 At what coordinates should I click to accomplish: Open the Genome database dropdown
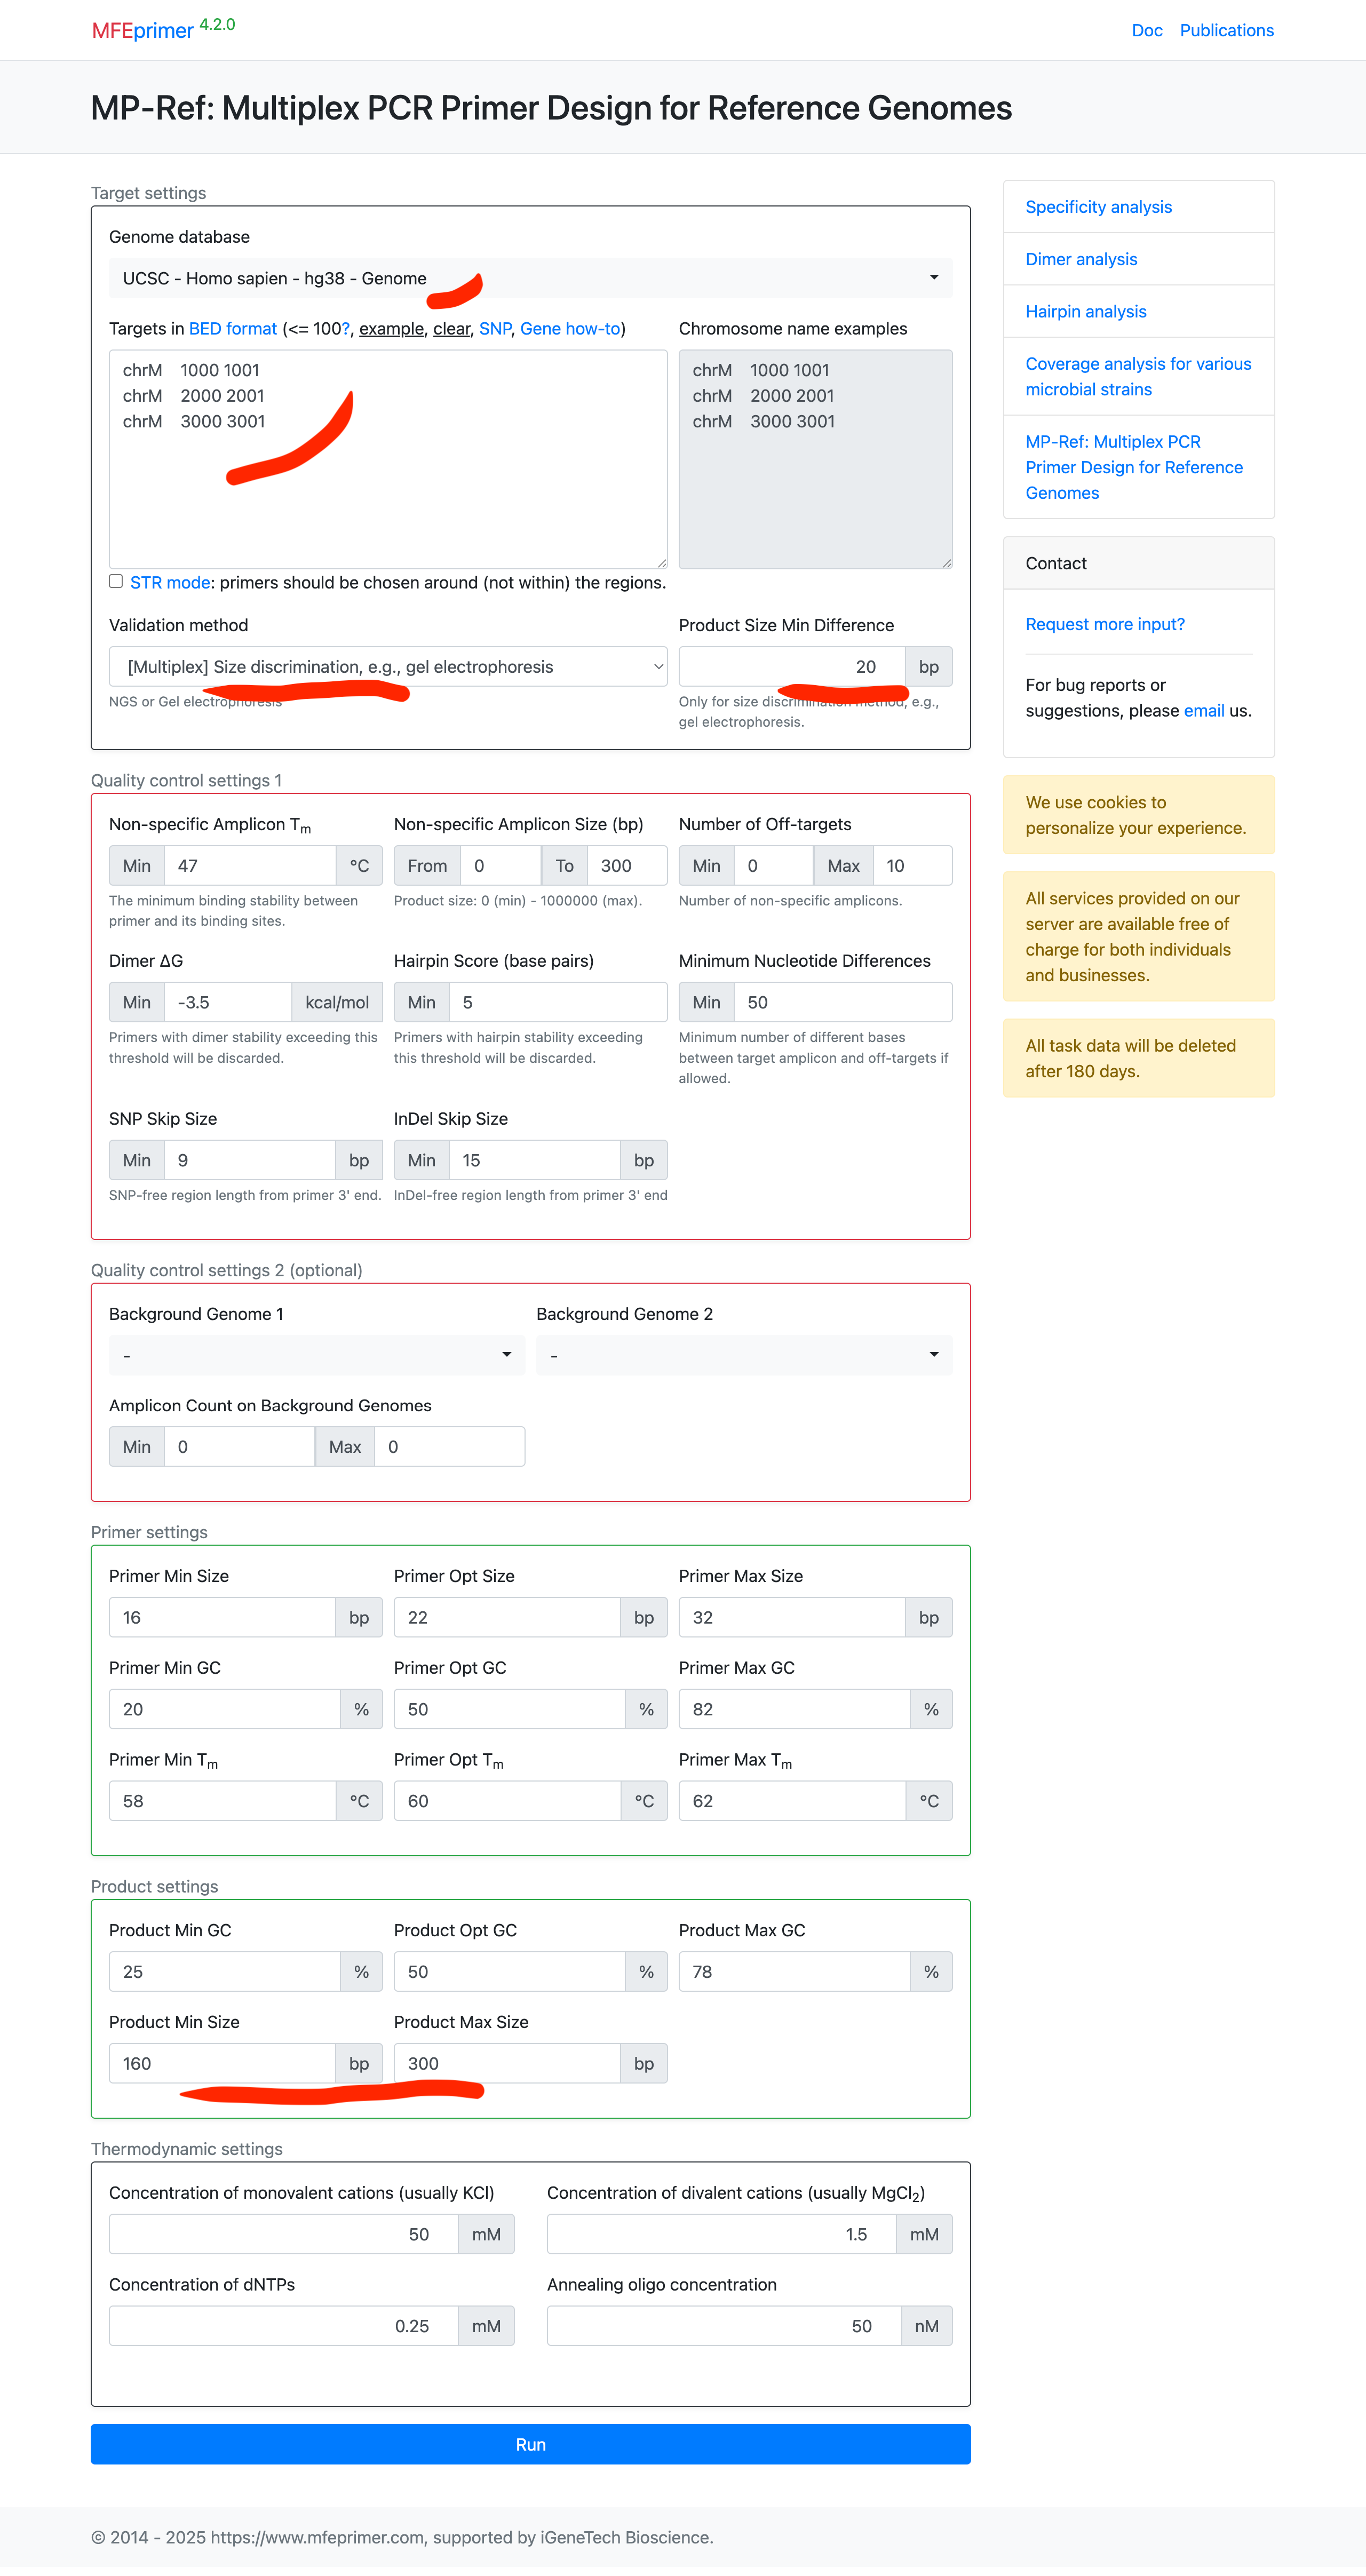530,278
